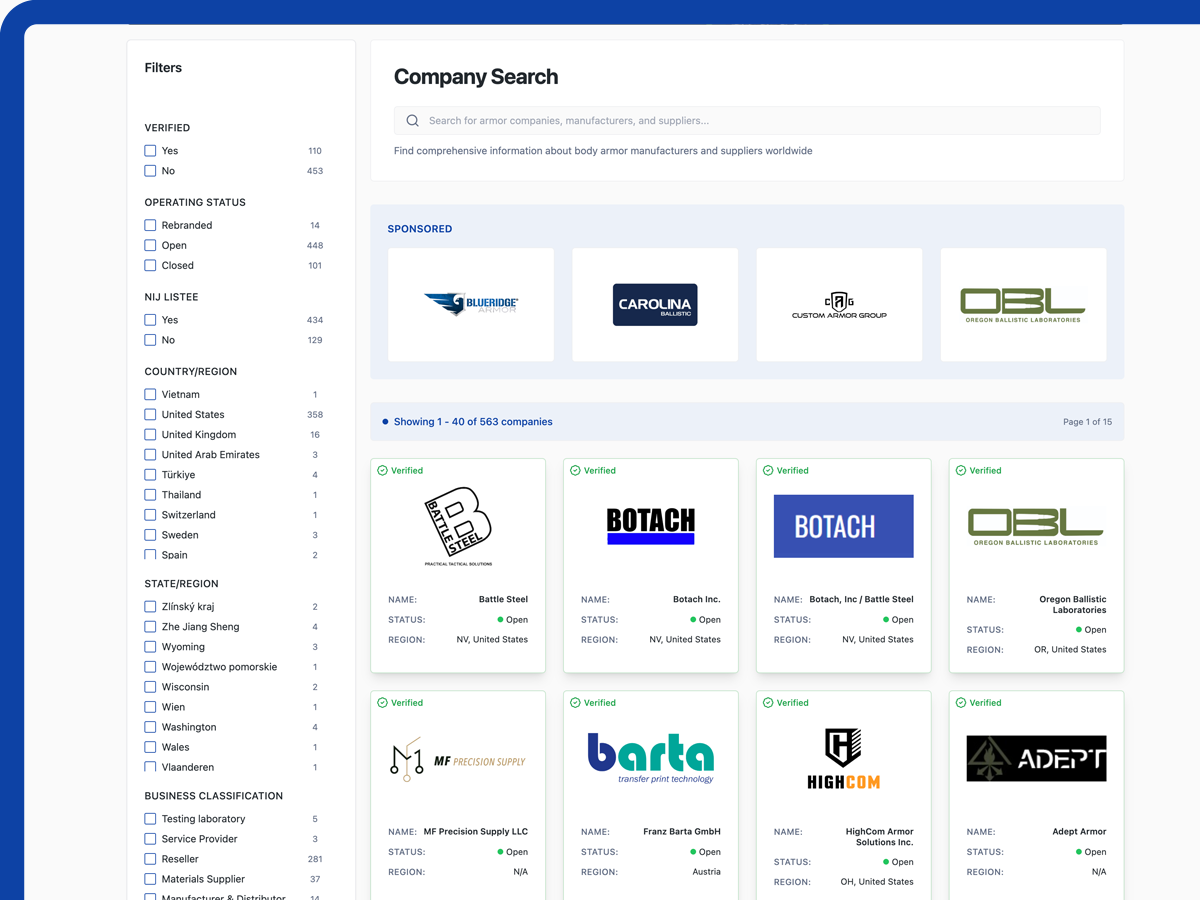The image size is (1200, 900).
Task: Filter by Testing laboratory classification
Action: [x=150, y=818]
